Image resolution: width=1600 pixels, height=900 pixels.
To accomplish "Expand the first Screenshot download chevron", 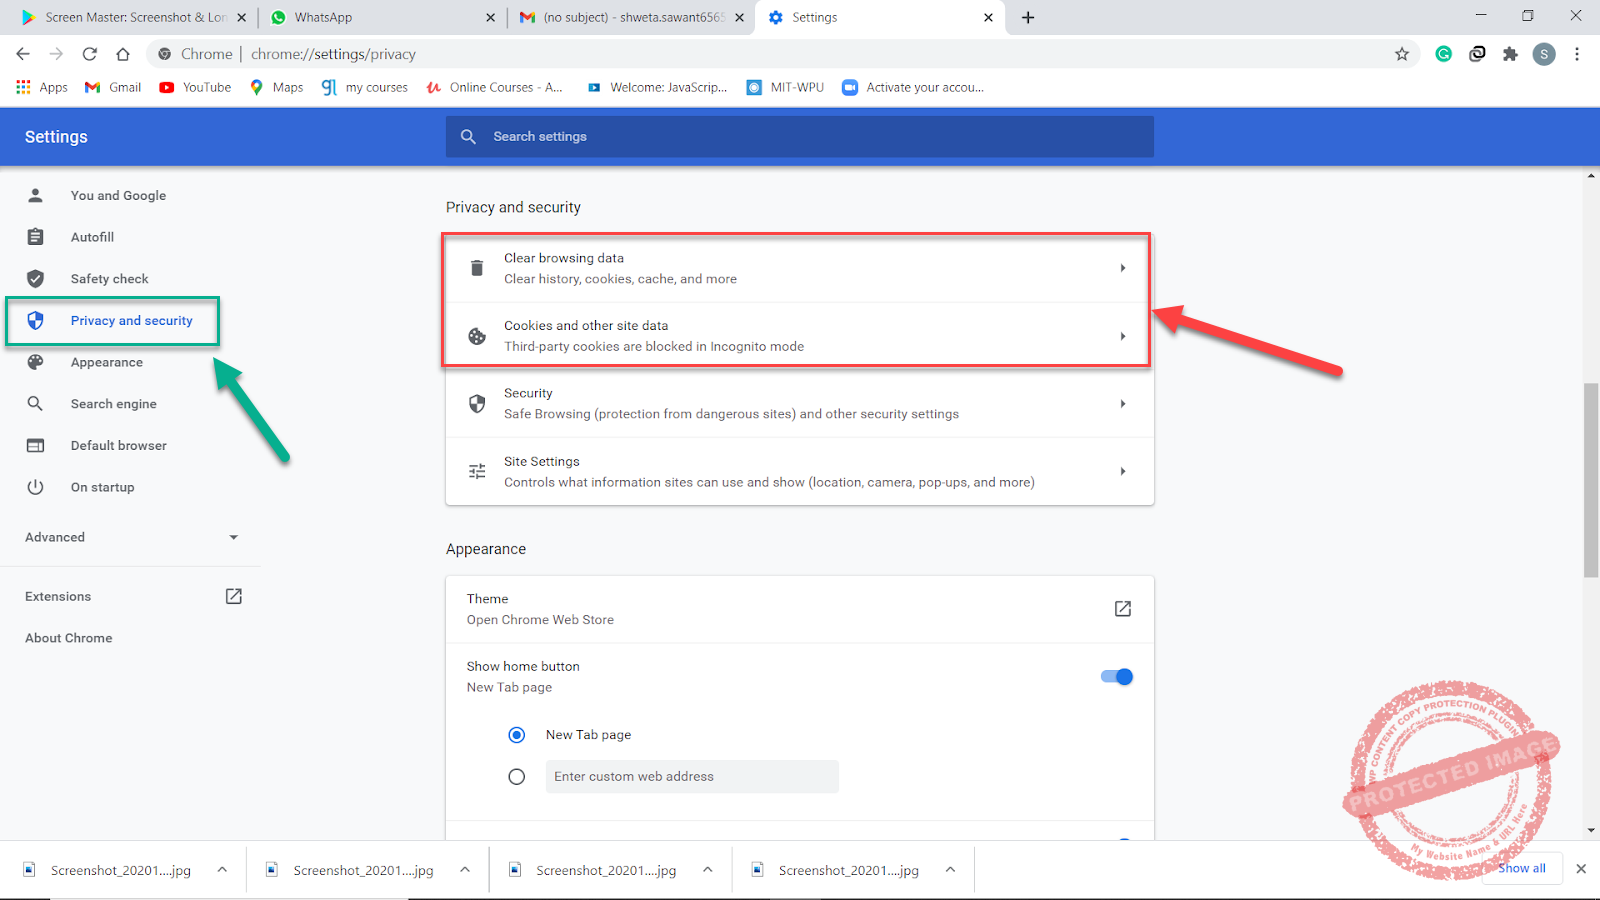I will (221, 869).
